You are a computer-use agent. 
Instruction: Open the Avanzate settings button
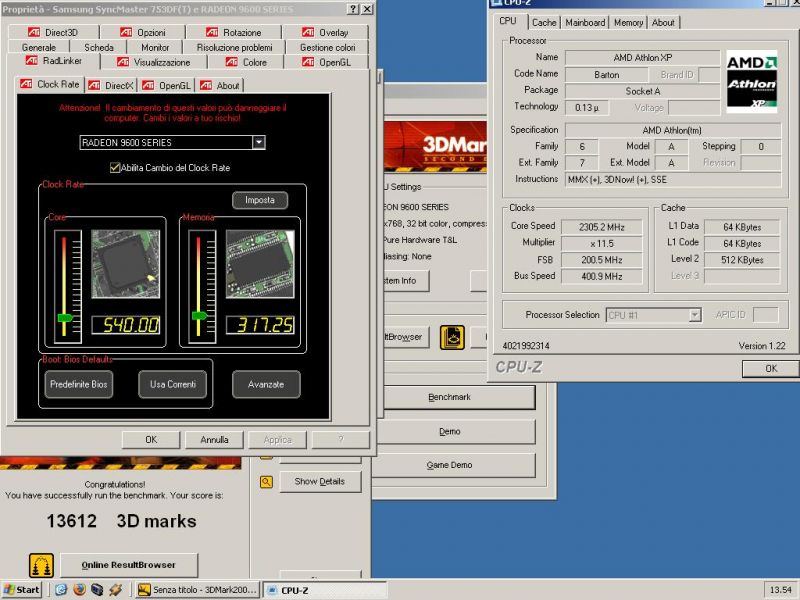pos(266,384)
